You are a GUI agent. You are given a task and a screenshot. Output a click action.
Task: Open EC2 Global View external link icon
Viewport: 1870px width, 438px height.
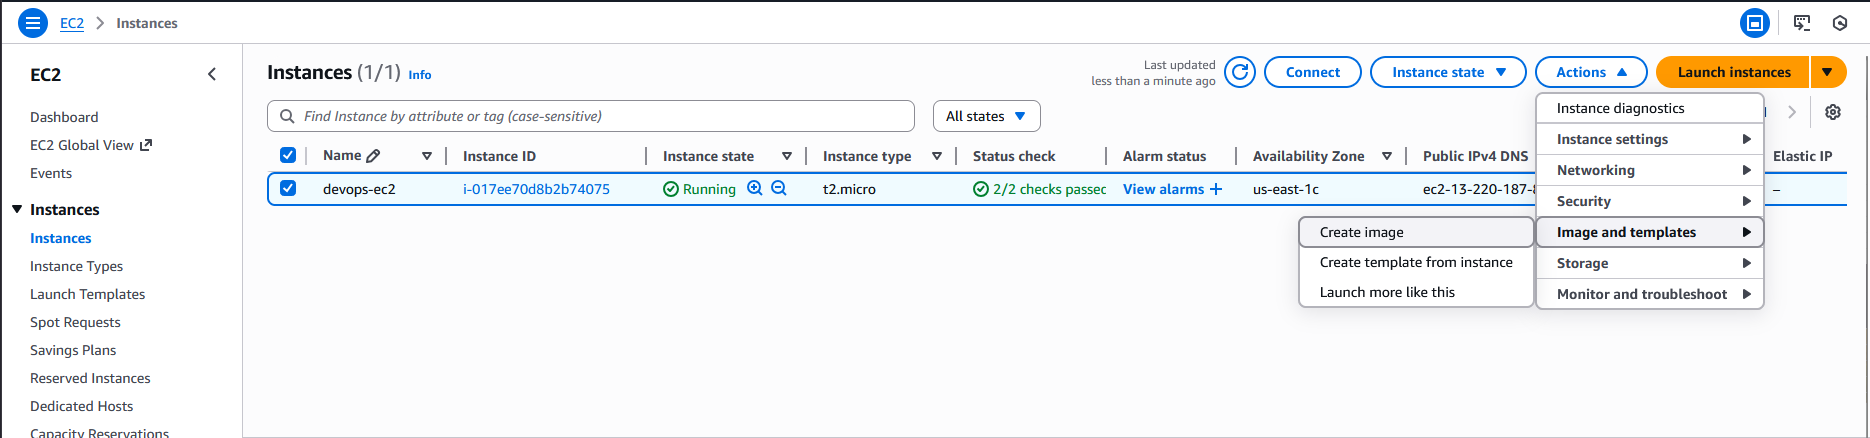coord(146,145)
